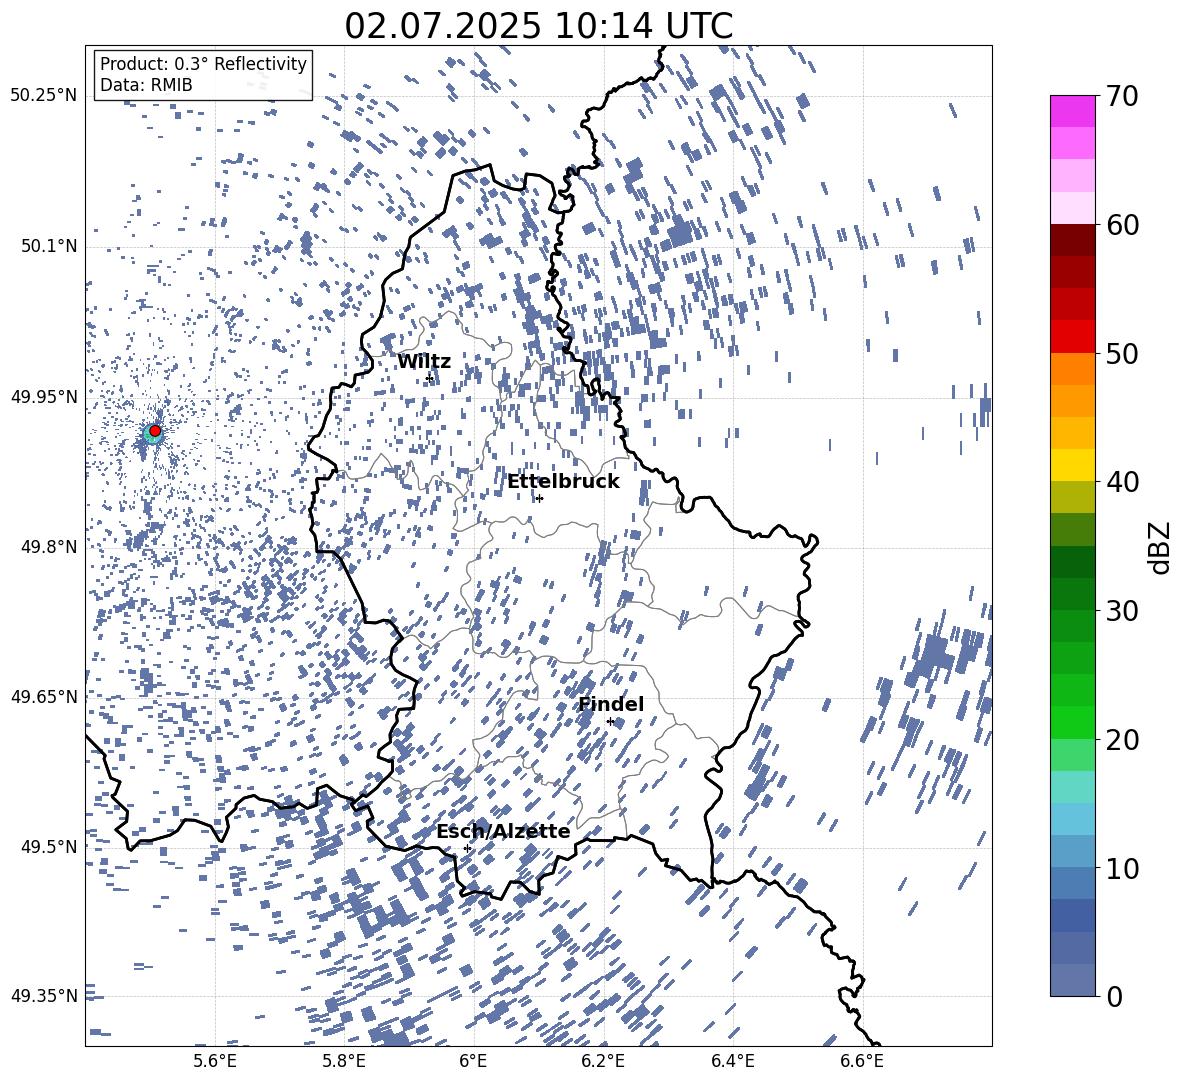Screen dimensions: 1184x1081
Task: Click the Esch/Alzette city label
Action: [503, 832]
